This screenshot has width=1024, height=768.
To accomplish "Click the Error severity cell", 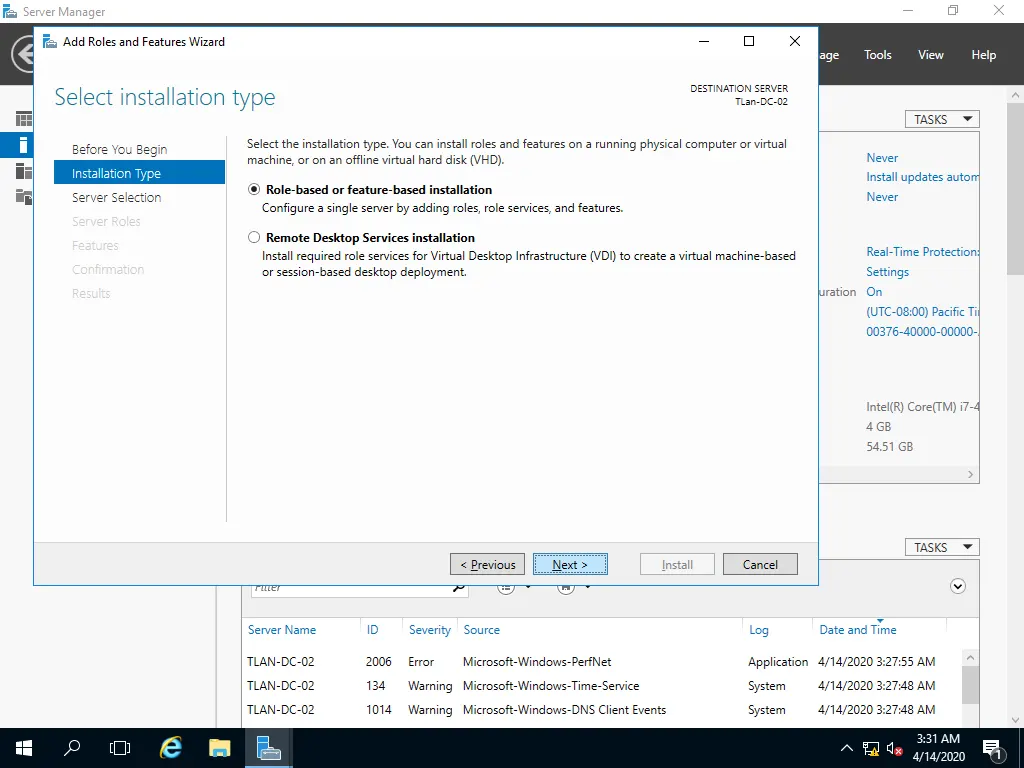I will [421, 662].
